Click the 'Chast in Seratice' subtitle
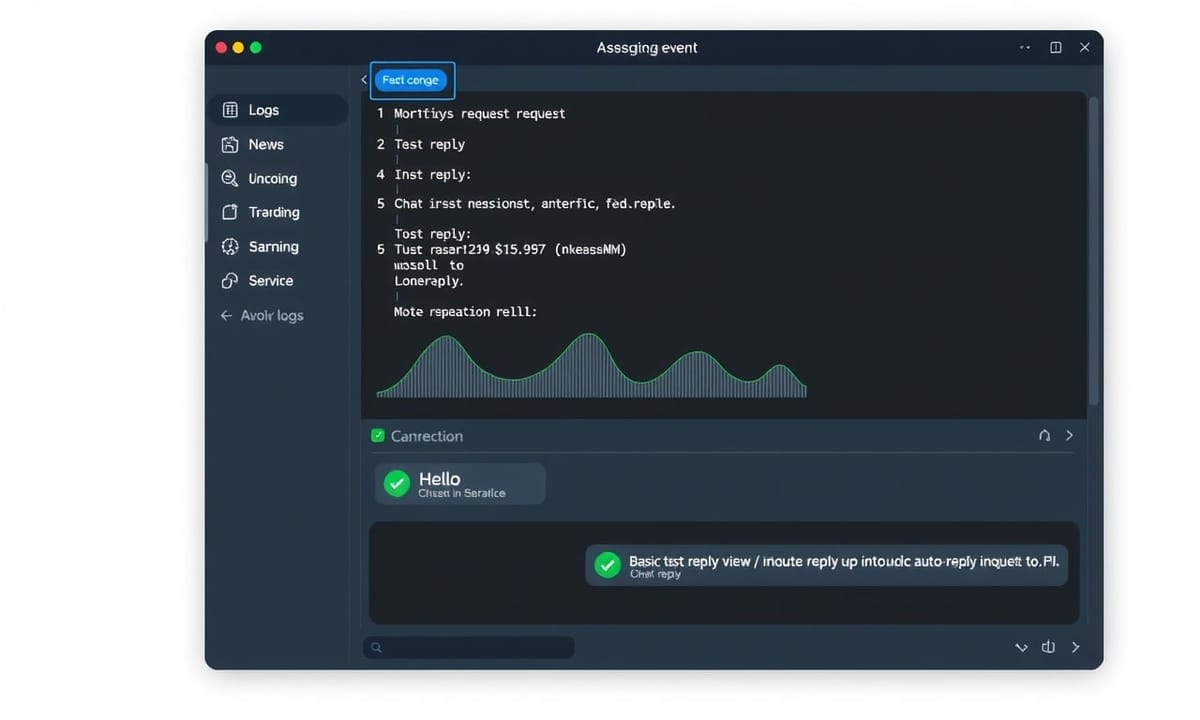This screenshot has height=720, width=1200. [462, 494]
